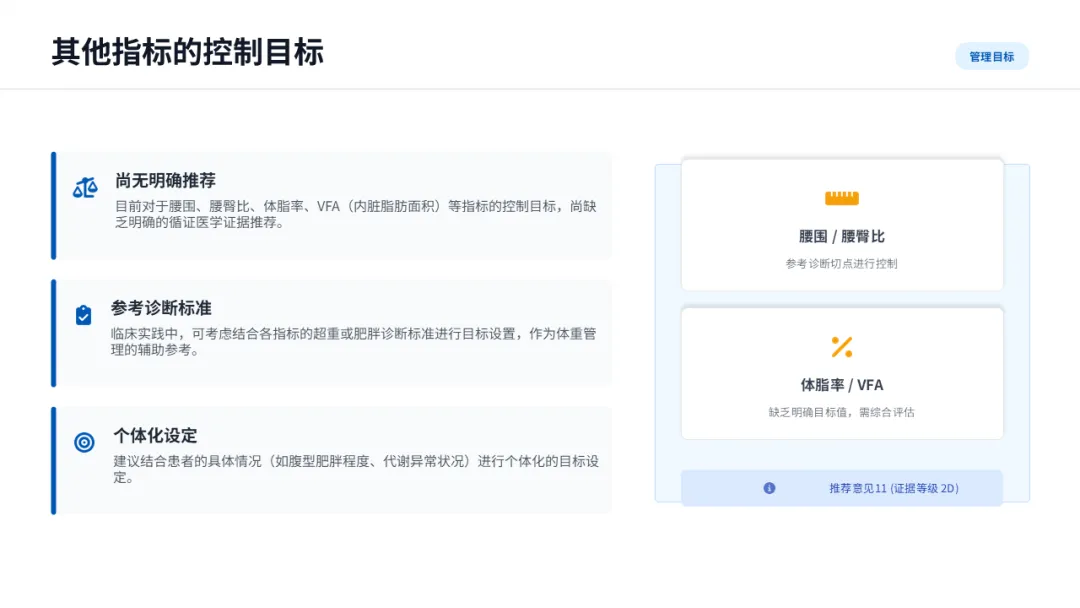Click the paragraph starting with 建议结合患者

point(356,469)
